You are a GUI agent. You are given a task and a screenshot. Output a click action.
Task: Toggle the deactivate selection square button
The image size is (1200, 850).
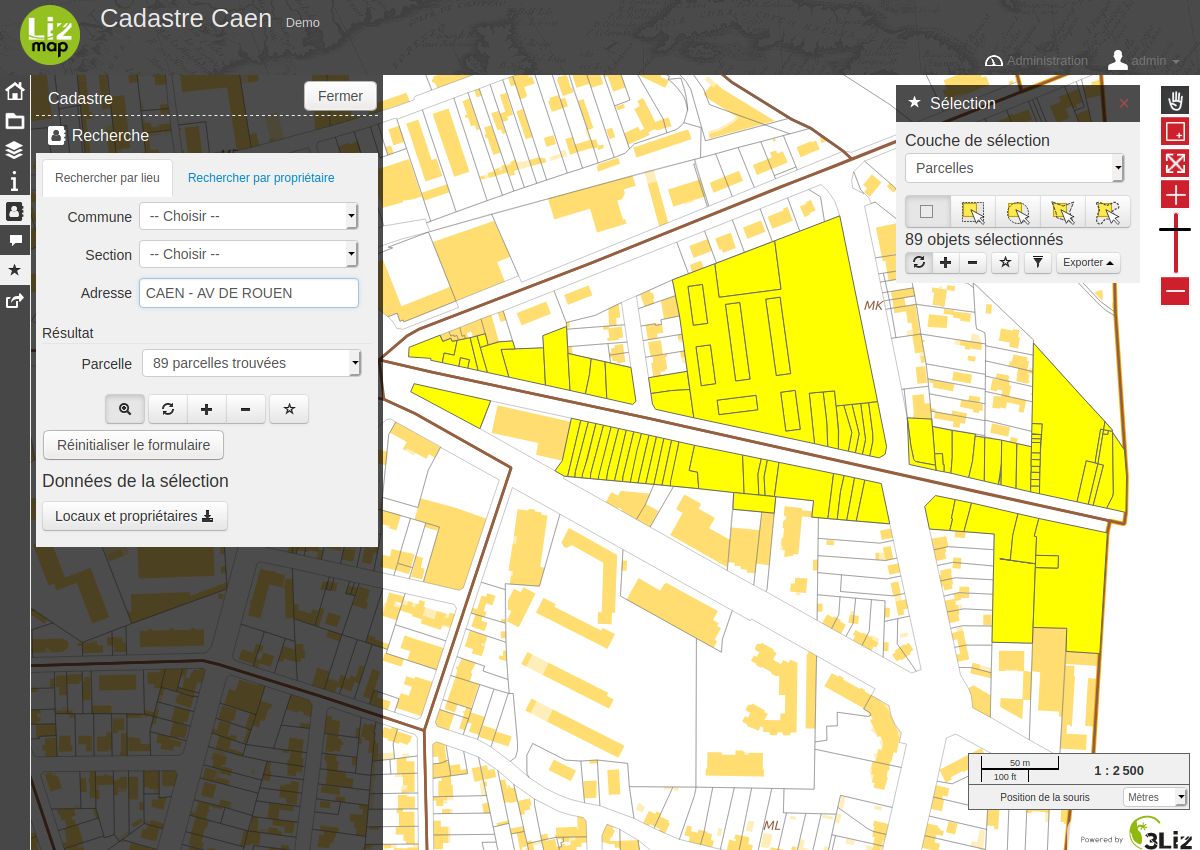[927, 211]
